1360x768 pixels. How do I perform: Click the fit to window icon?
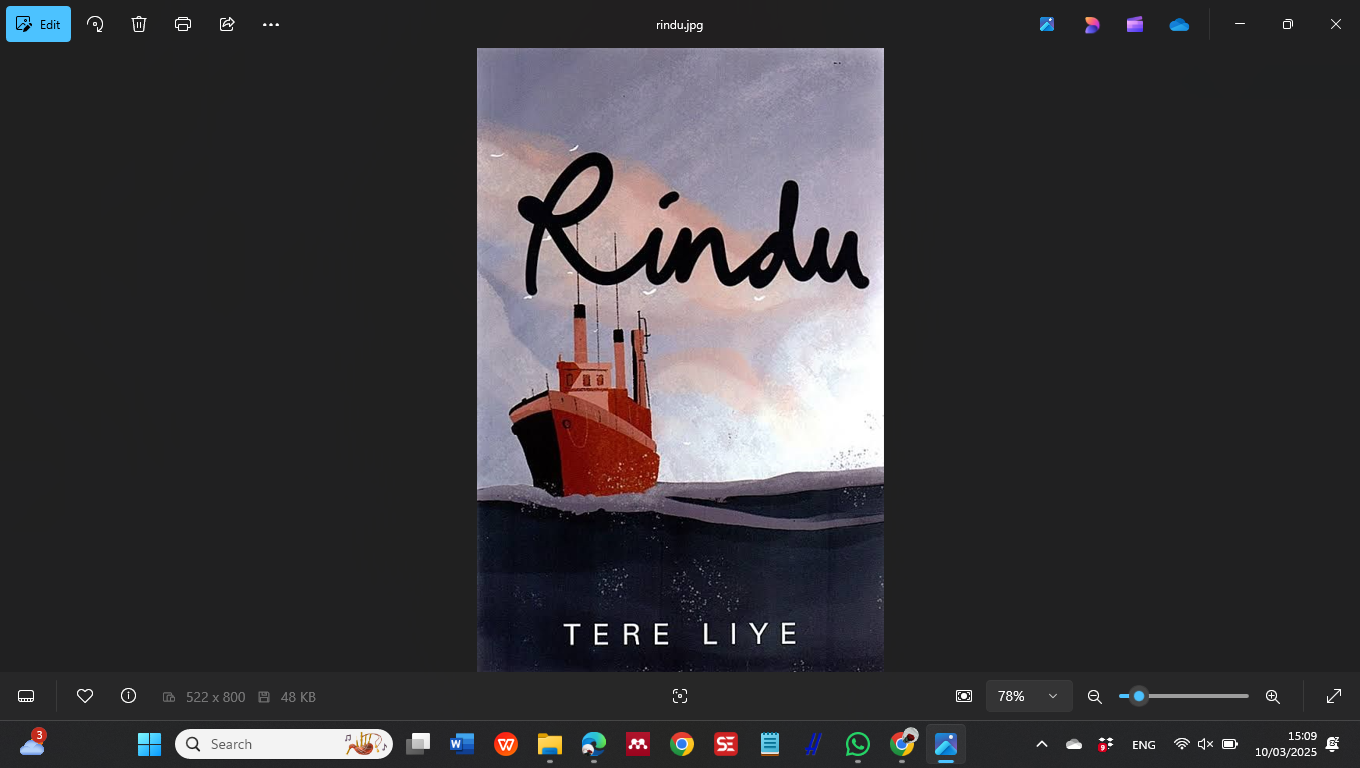point(964,696)
